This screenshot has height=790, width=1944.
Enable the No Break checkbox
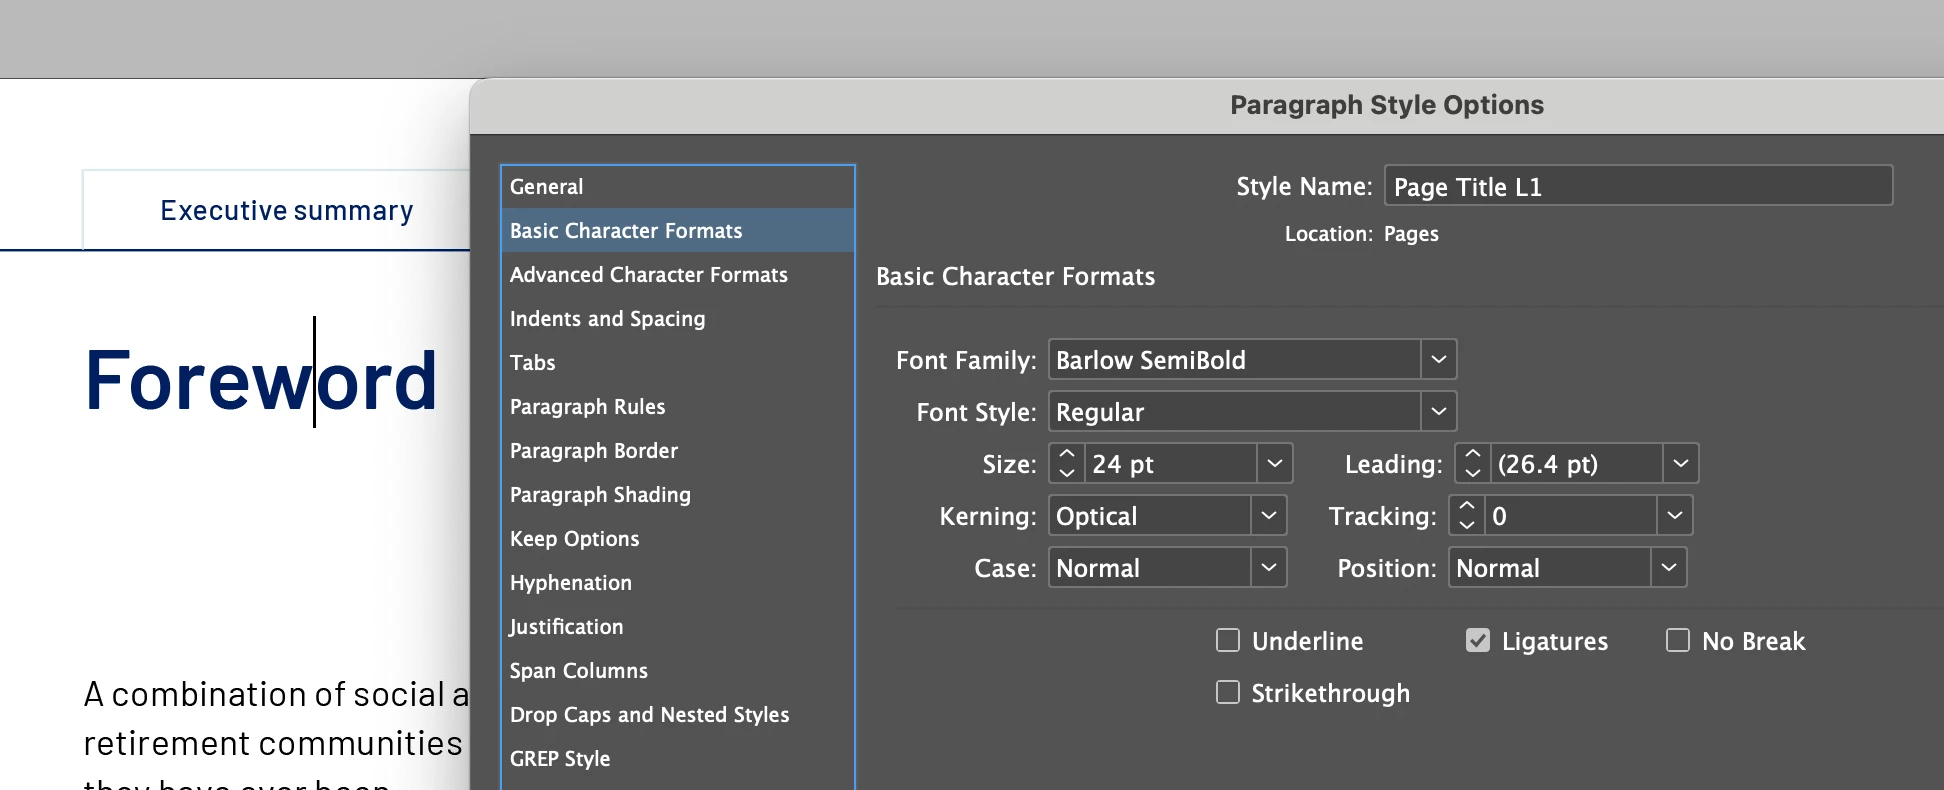click(x=1678, y=640)
